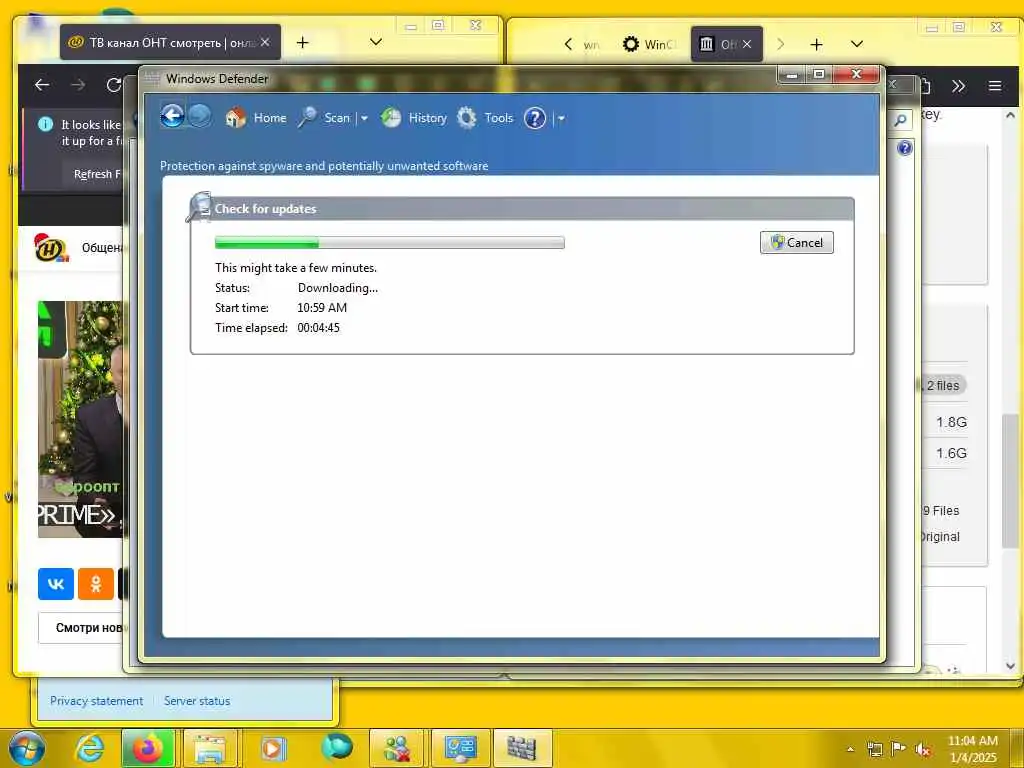
Task: Open a new tab in left Firefox window
Action: 302,42
